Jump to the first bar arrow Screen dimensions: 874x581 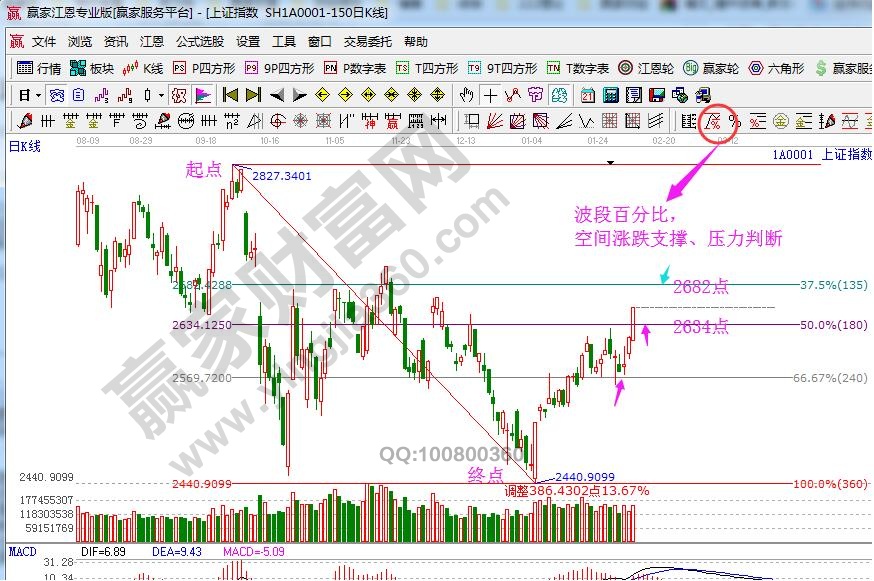coord(229,96)
